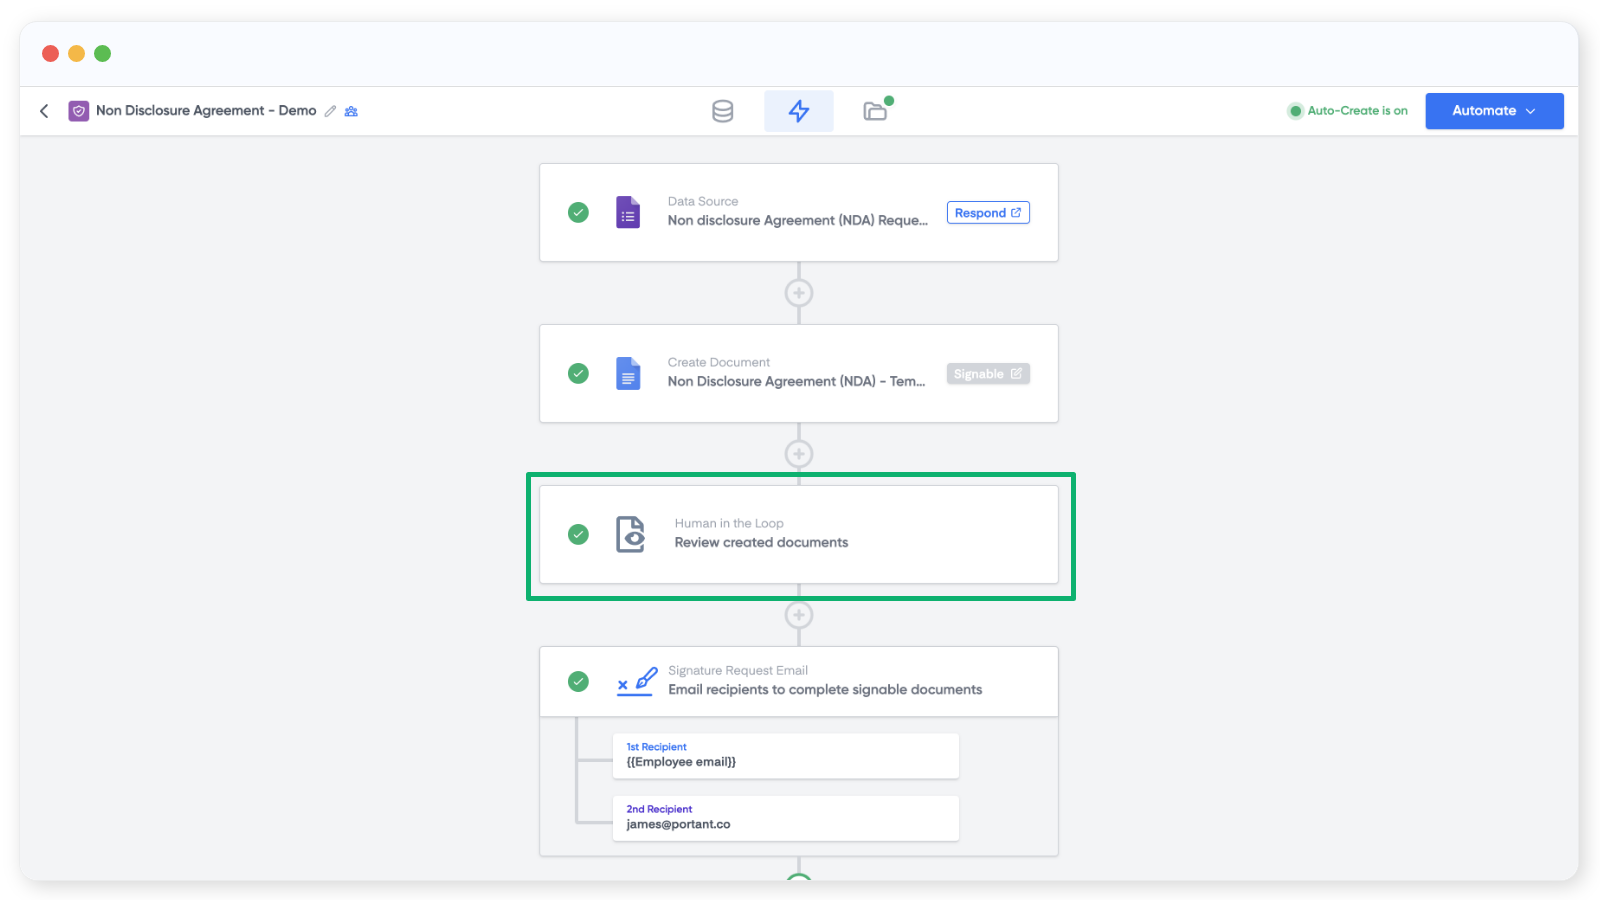
Task: Minimize the window with the yellow button
Action: click(76, 53)
